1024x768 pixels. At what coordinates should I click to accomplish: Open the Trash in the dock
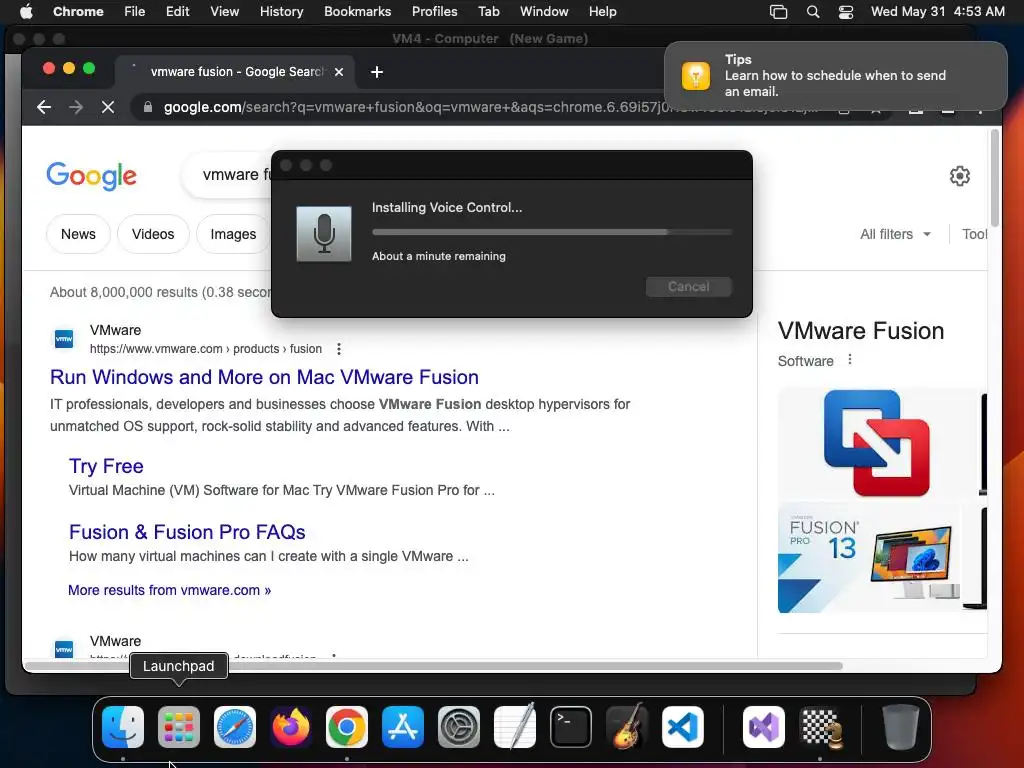coord(901,727)
